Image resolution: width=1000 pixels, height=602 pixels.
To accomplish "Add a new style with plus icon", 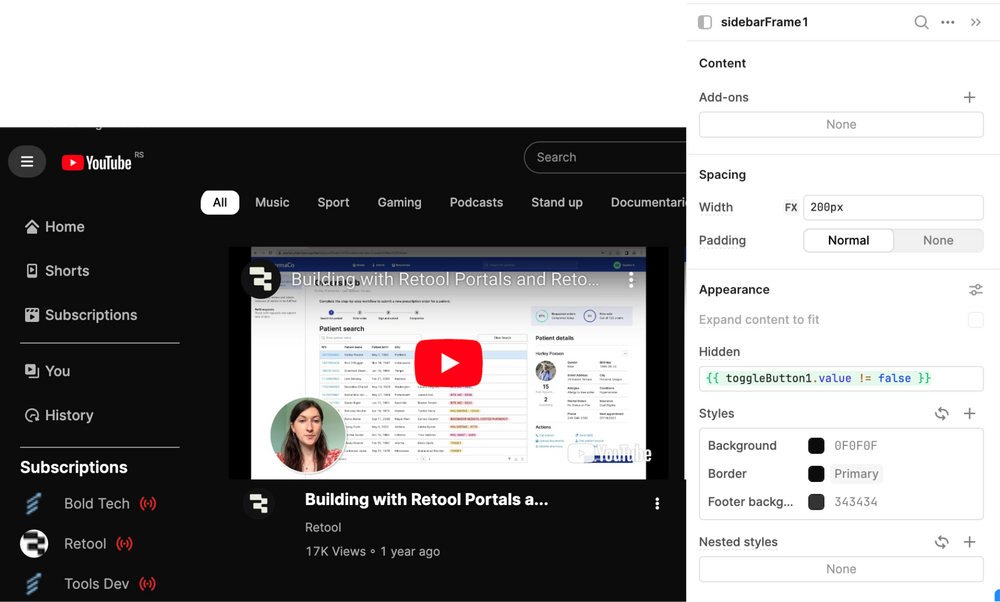I will pos(969,414).
